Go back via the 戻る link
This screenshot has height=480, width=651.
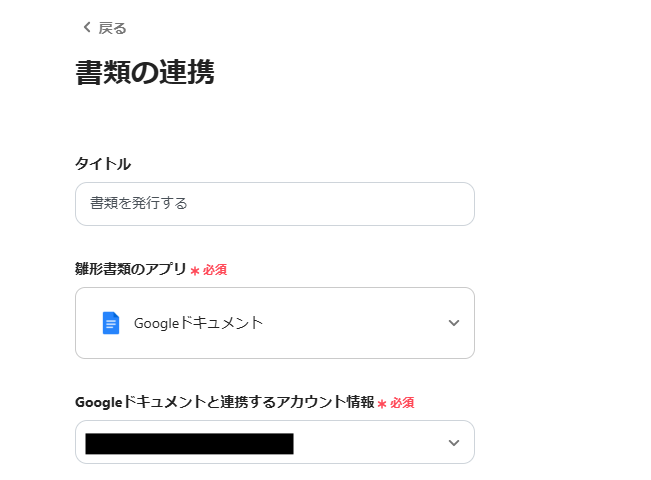coord(112,28)
